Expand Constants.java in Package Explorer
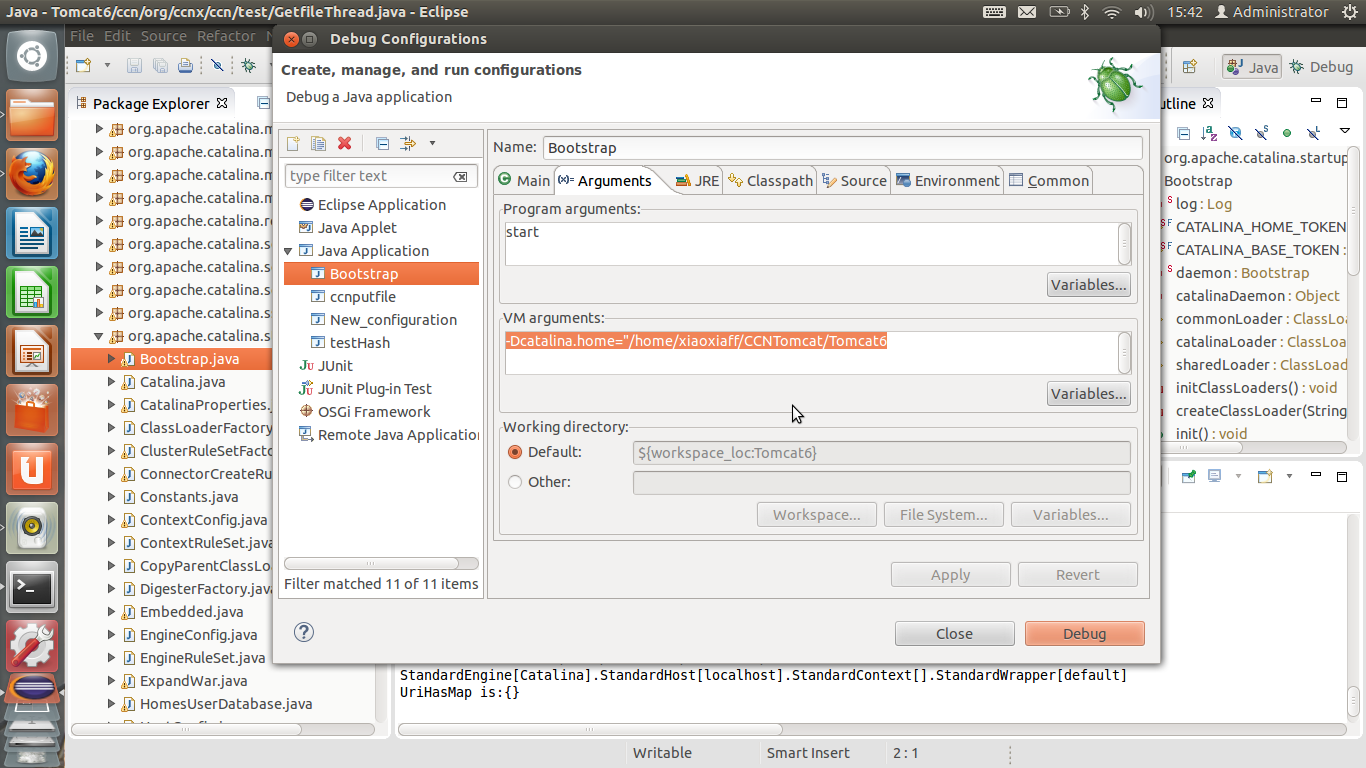1366x768 pixels. click(112, 497)
